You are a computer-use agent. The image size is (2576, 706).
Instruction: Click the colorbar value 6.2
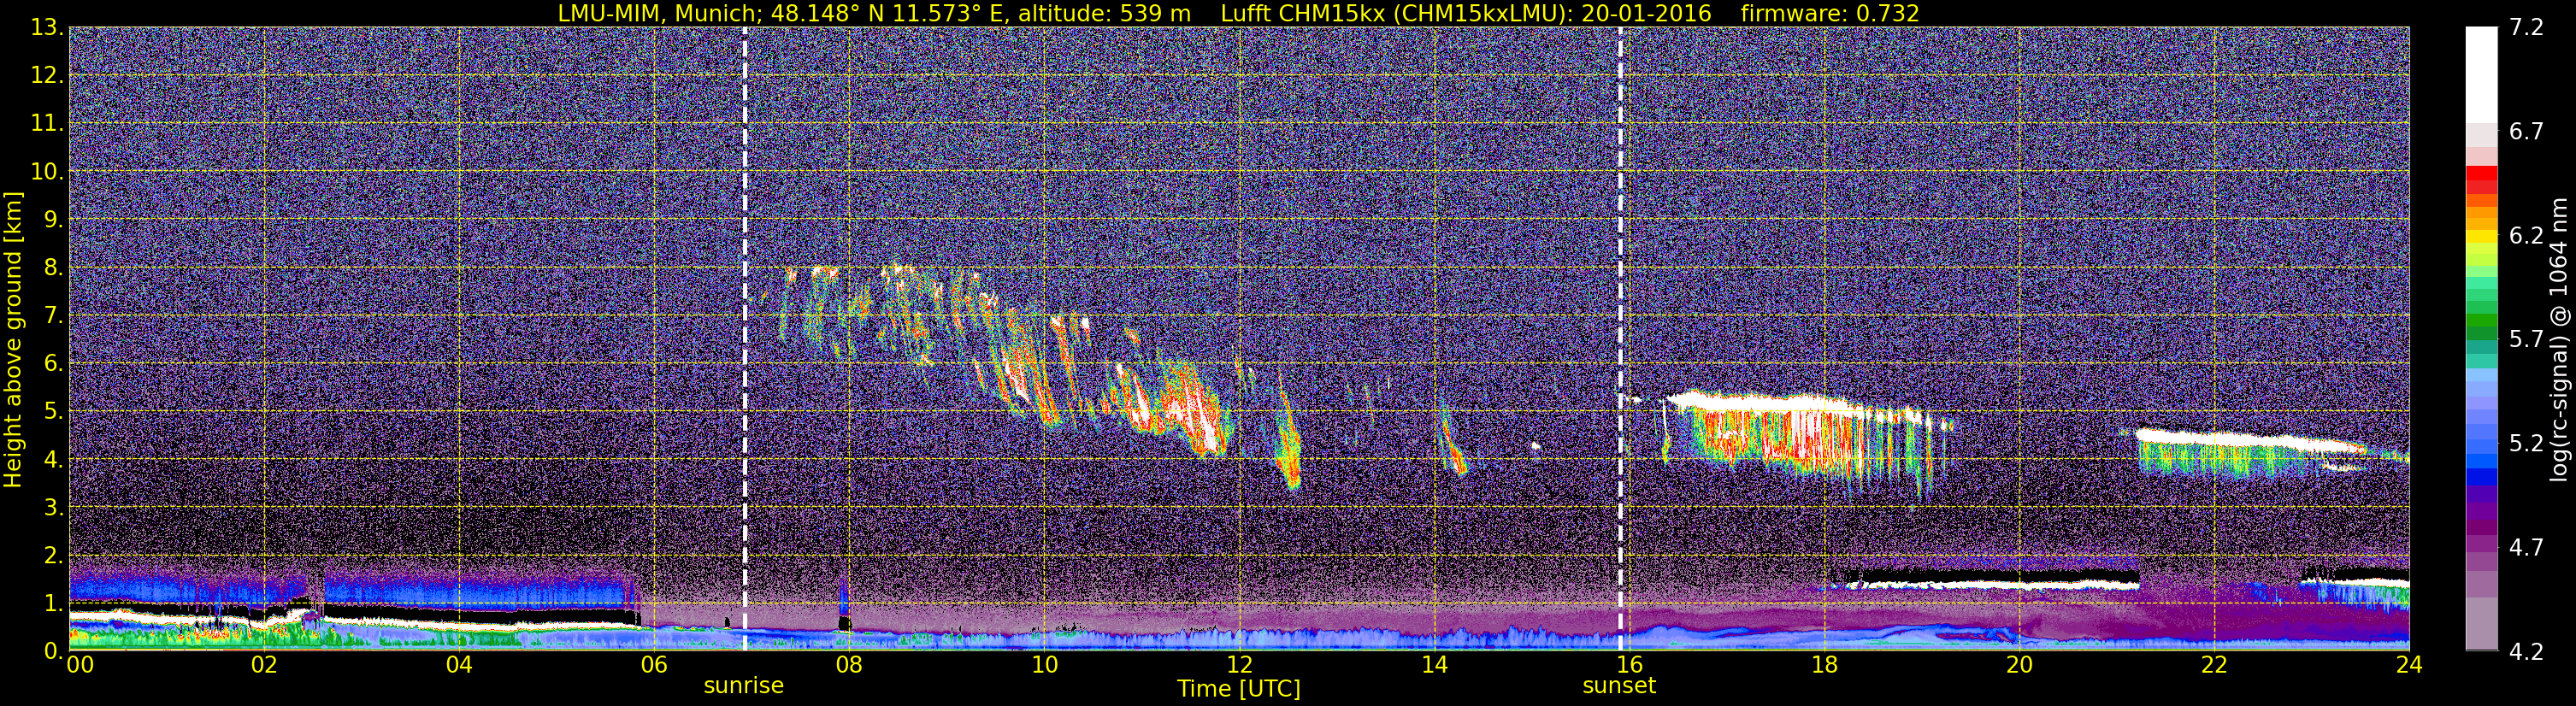2526,236
